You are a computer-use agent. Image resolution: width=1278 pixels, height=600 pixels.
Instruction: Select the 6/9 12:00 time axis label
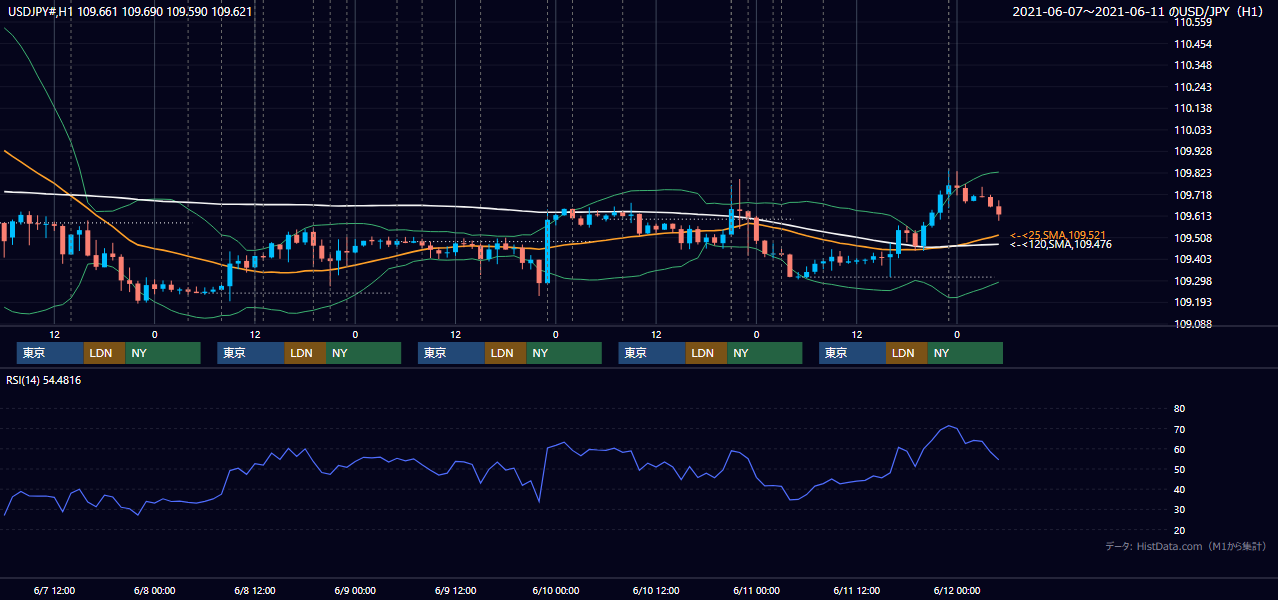point(455,591)
